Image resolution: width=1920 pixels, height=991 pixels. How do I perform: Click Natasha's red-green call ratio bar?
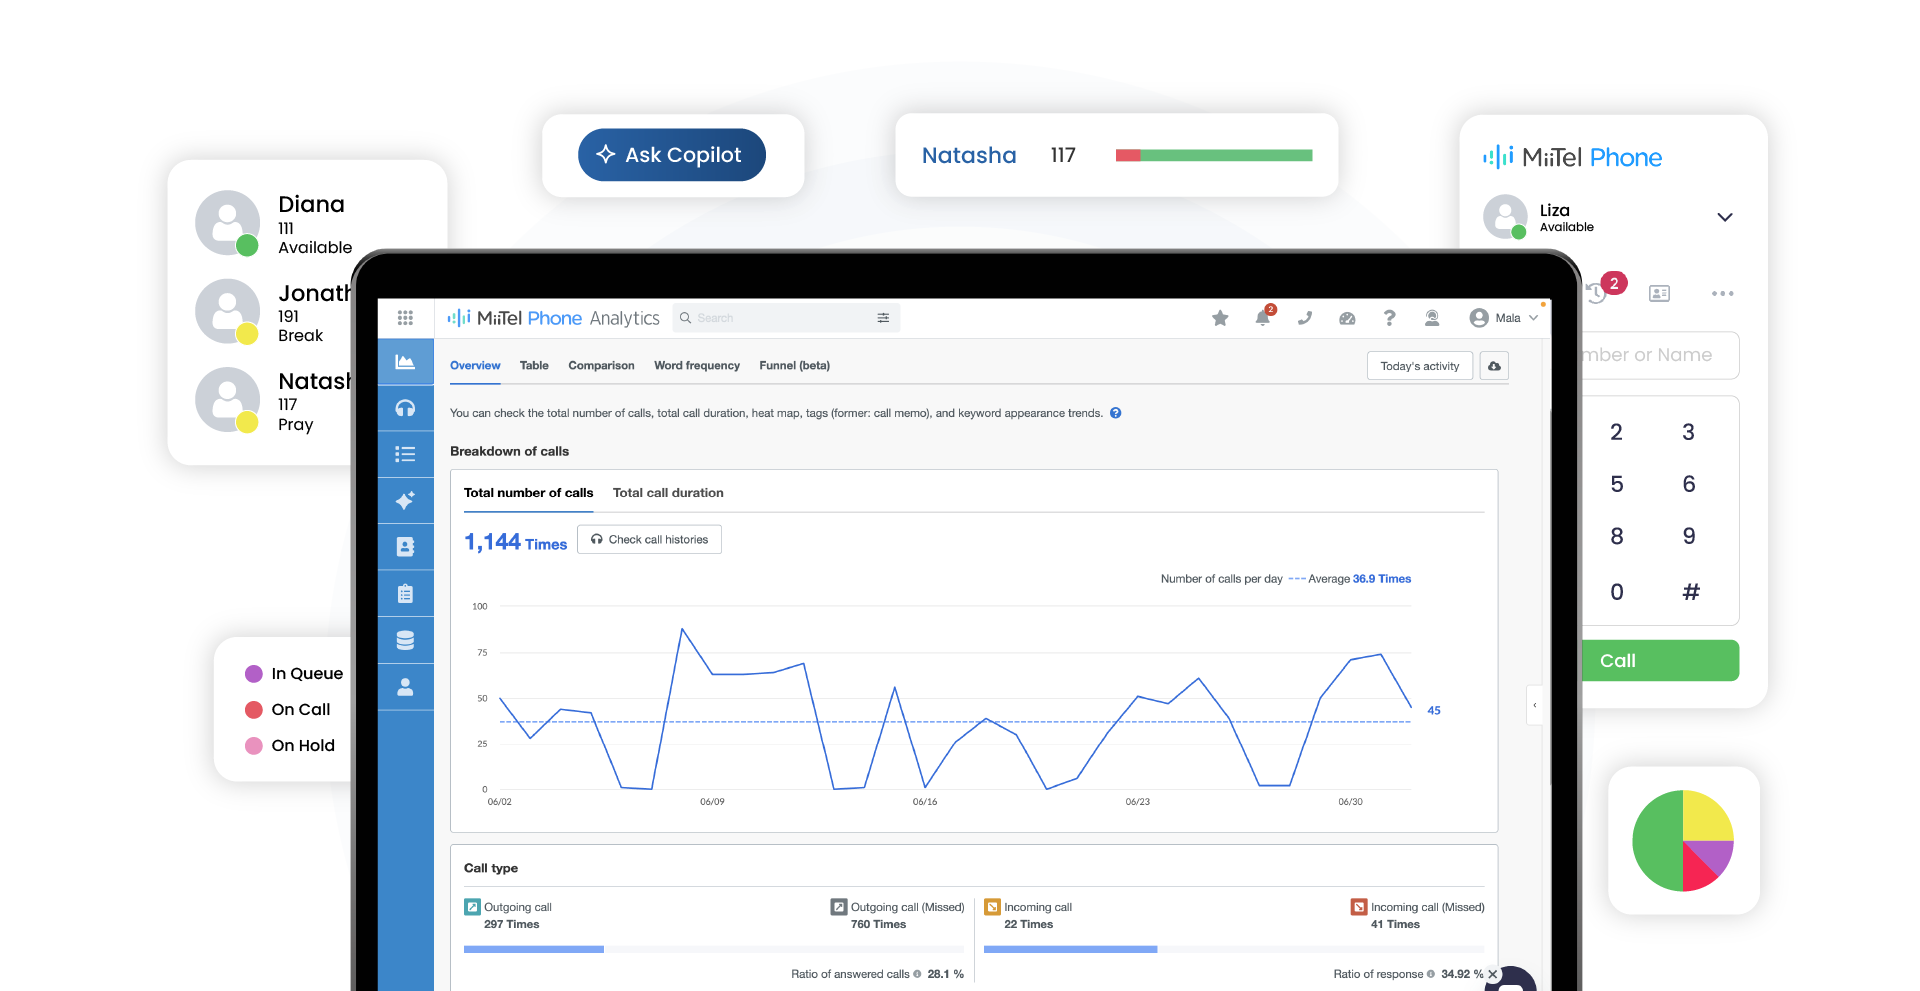click(1214, 155)
